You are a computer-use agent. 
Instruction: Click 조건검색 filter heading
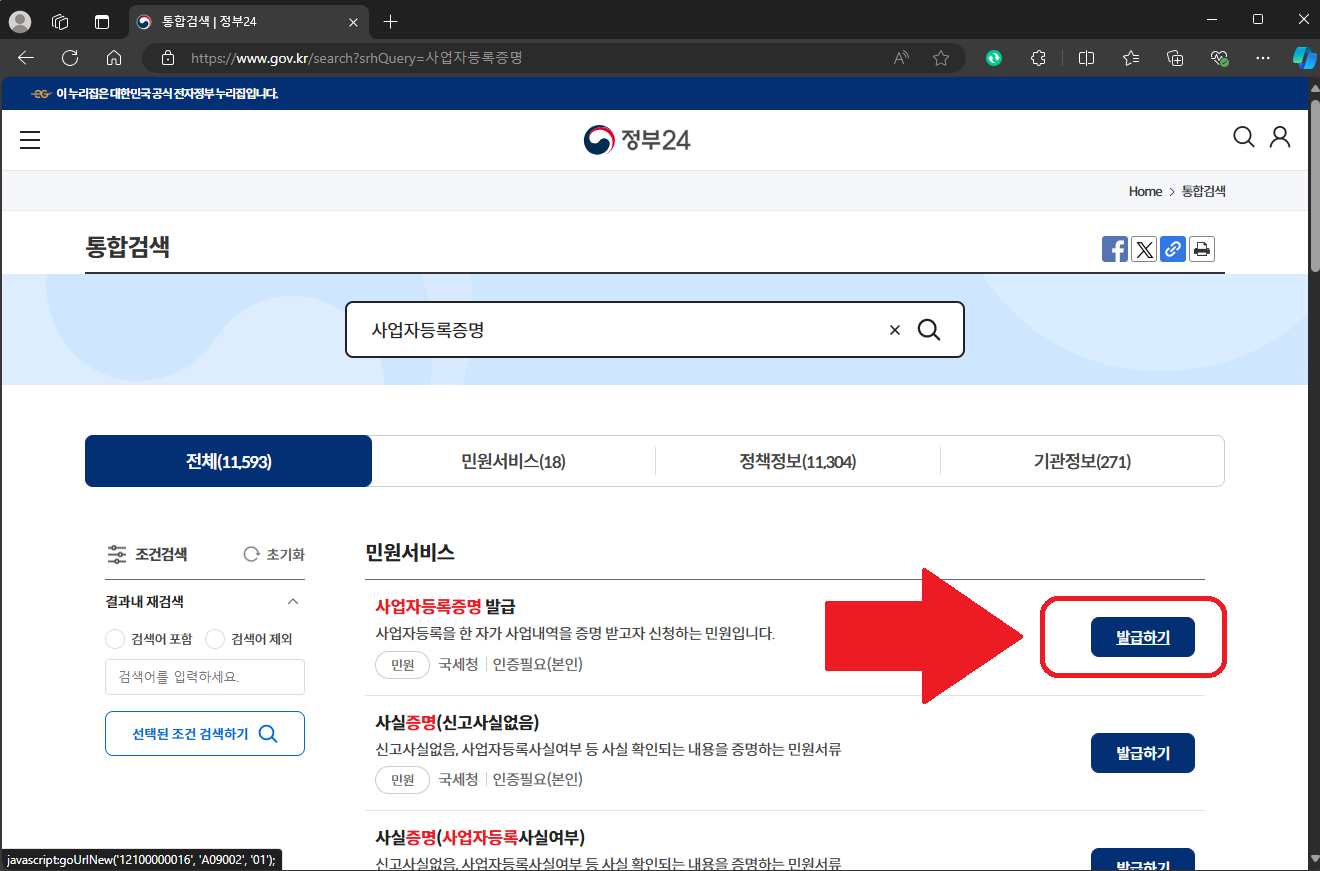(147, 554)
